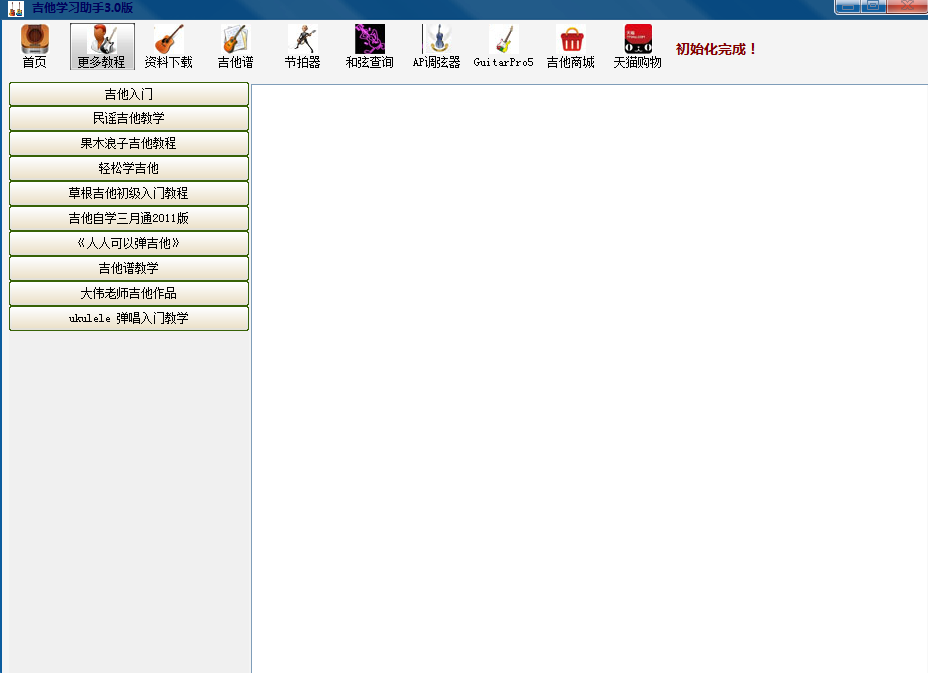Launch the AP调弦器 tuner
Viewport: 928px width, 673px height.
436,47
